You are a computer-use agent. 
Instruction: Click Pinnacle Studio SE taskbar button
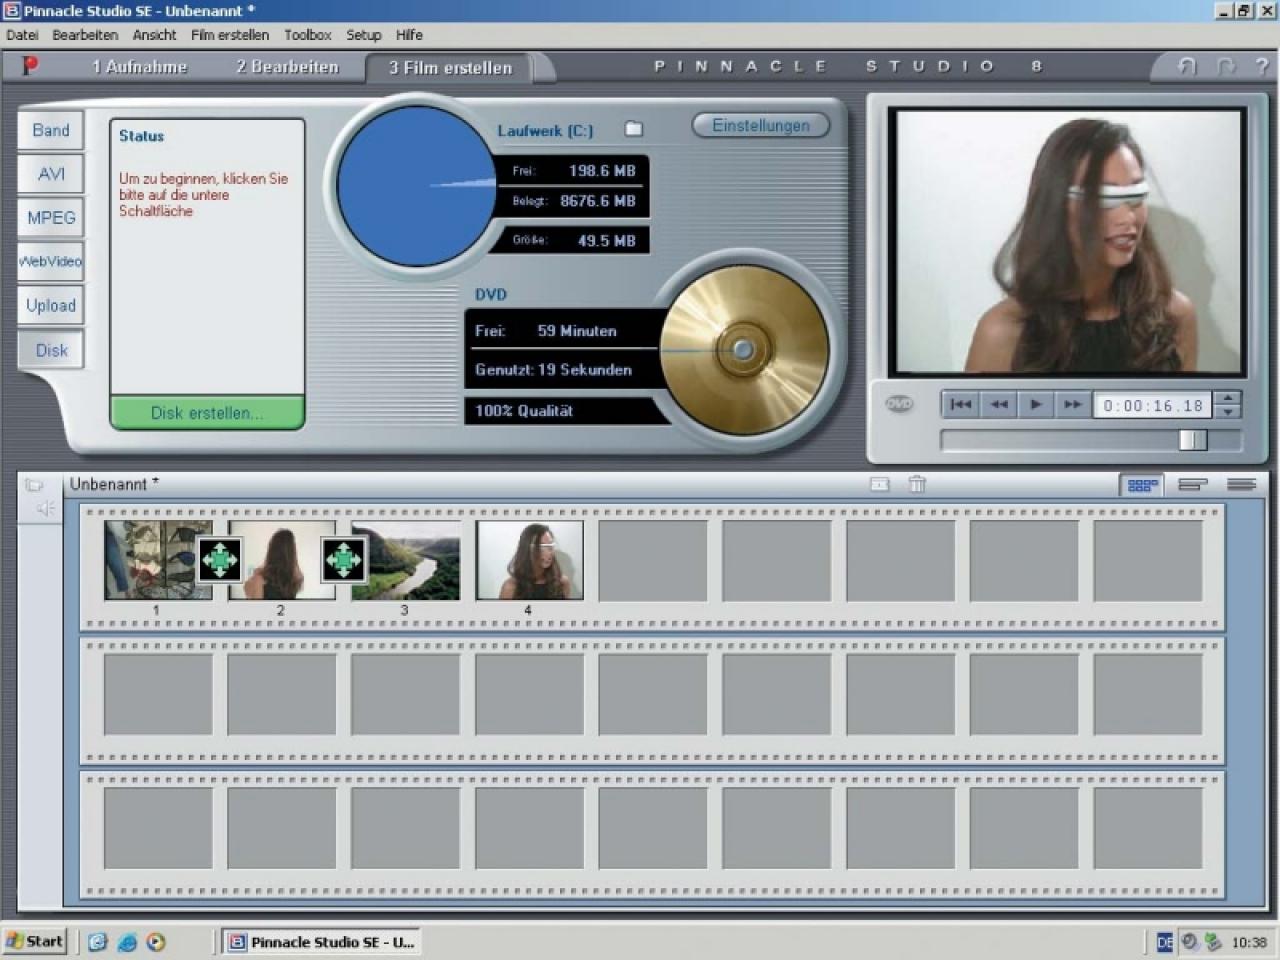click(x=321, y=942)
